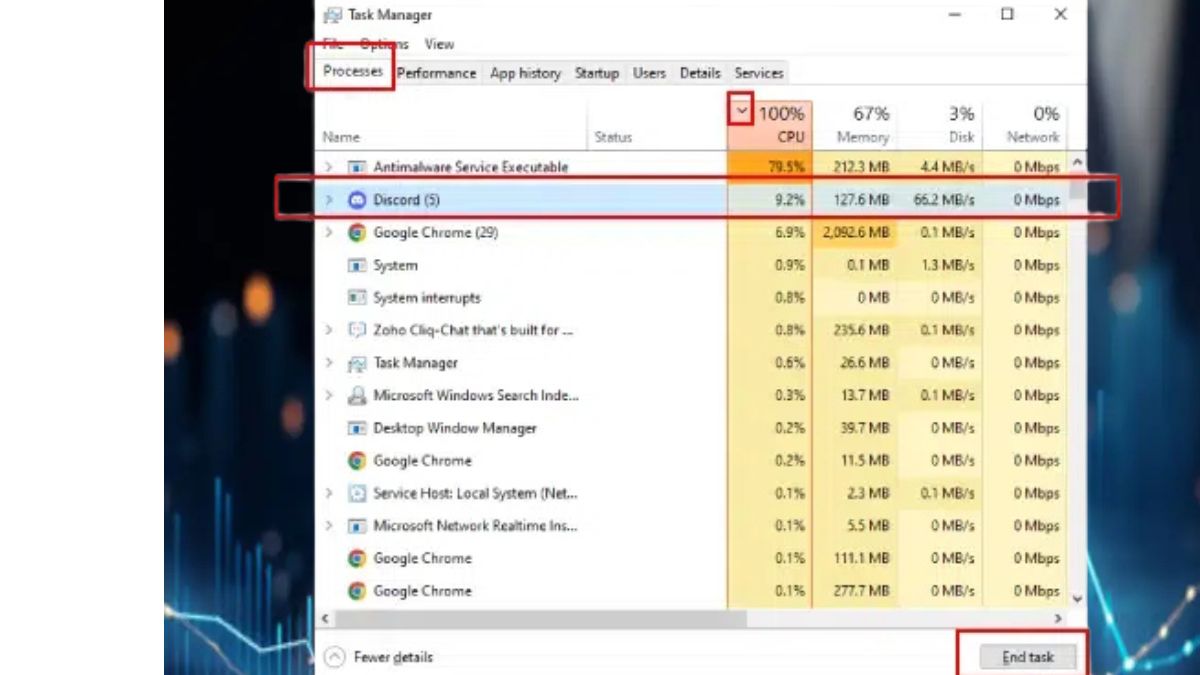Open the File menu

[333, 44]
